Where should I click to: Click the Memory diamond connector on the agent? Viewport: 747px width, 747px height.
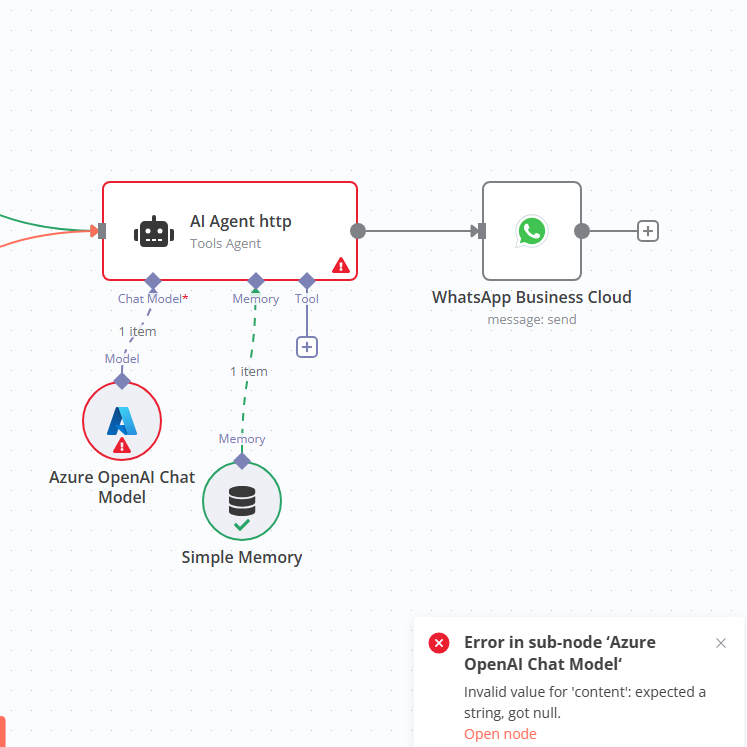pos(256,281)
